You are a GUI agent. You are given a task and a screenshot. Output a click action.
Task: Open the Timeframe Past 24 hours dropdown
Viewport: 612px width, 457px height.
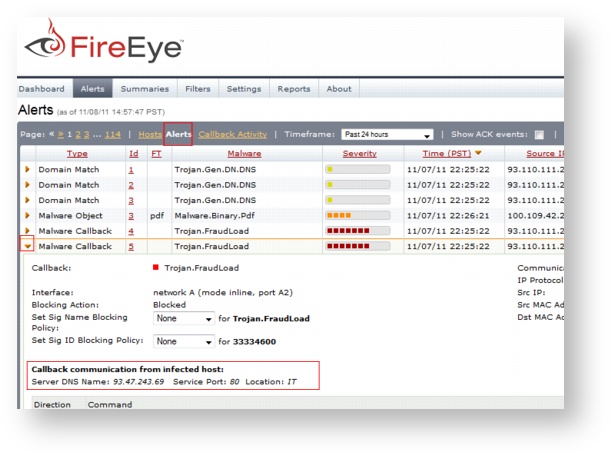387,134
